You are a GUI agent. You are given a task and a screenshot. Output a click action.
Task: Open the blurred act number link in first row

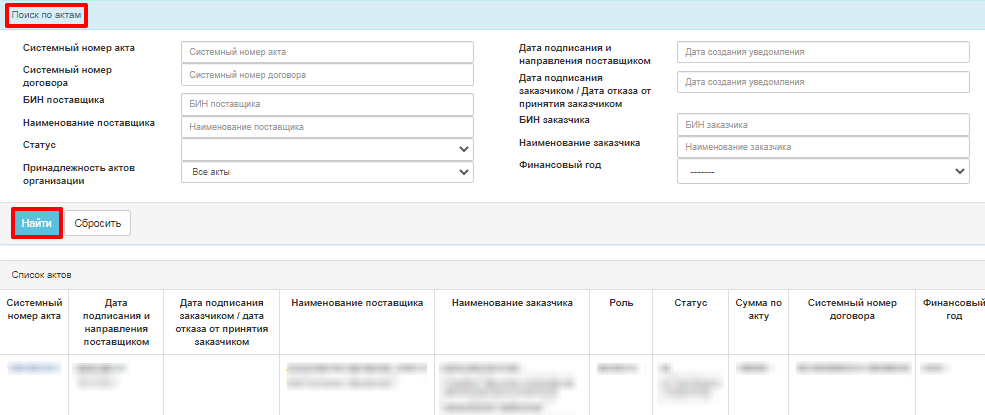34,368
